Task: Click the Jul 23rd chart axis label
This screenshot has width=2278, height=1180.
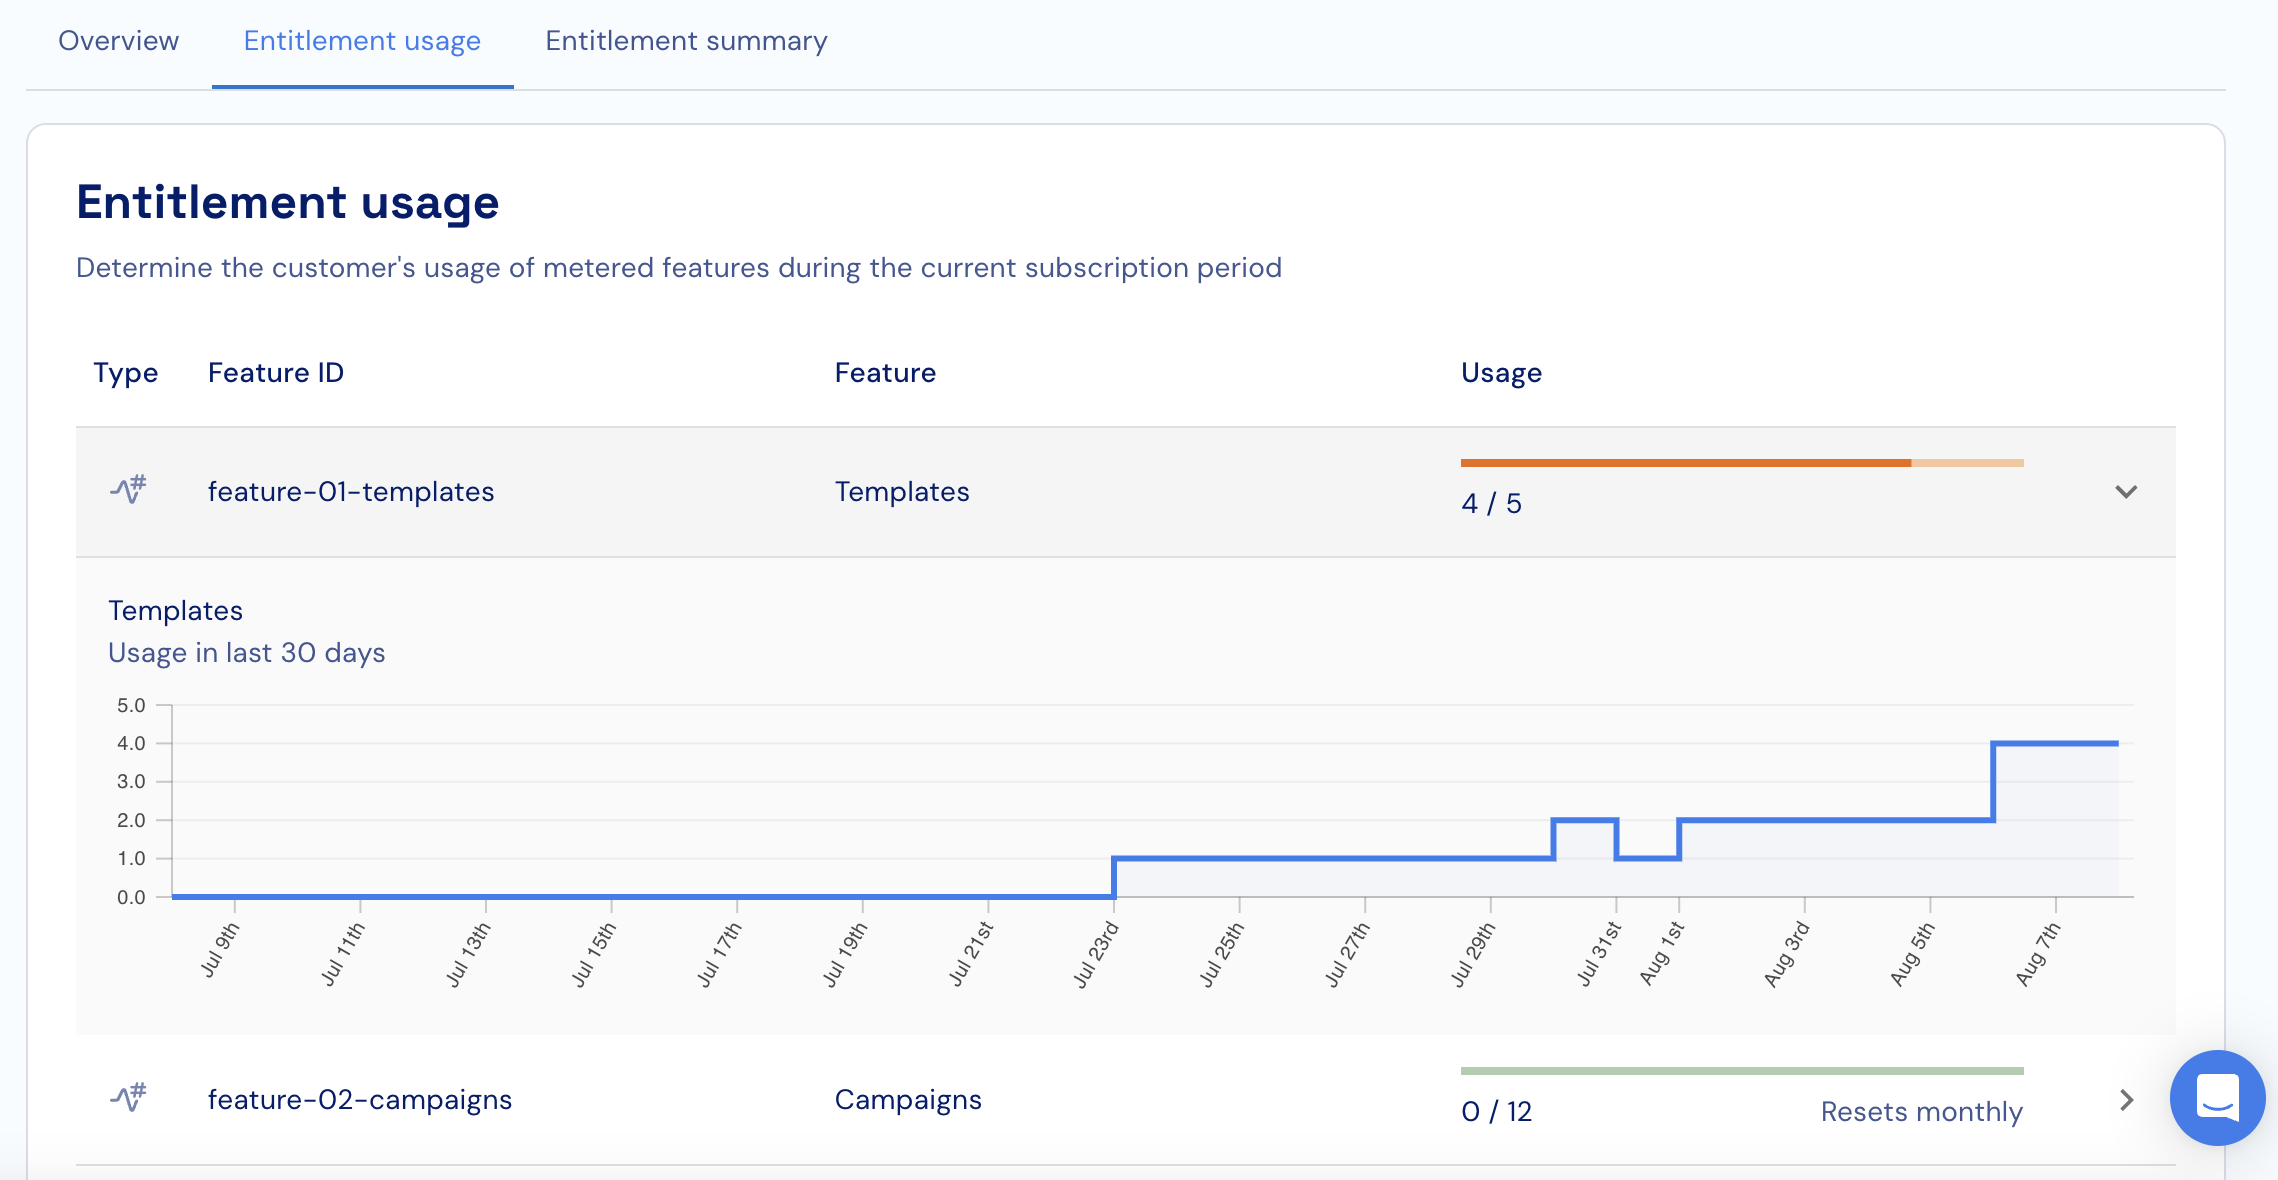Action: click(x=1096, y=955)
